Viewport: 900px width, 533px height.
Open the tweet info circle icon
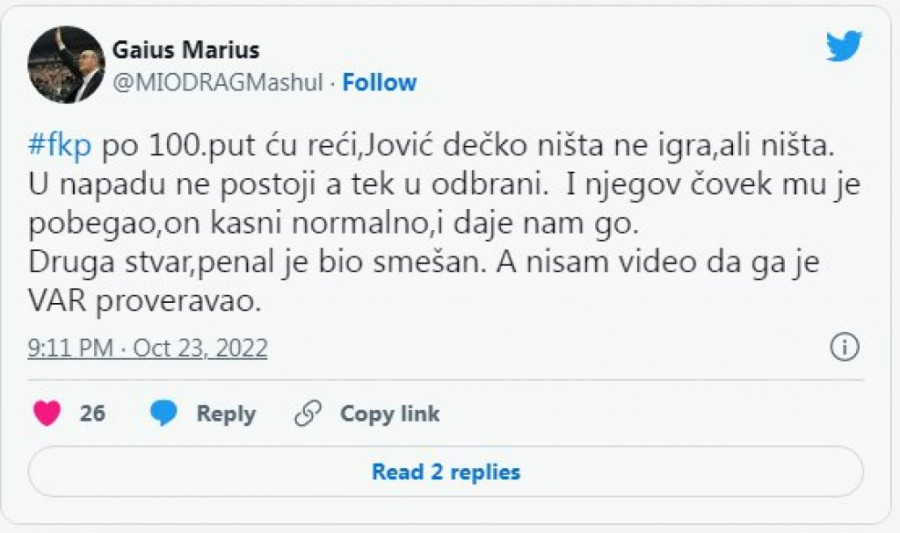(x=844, y=347)
